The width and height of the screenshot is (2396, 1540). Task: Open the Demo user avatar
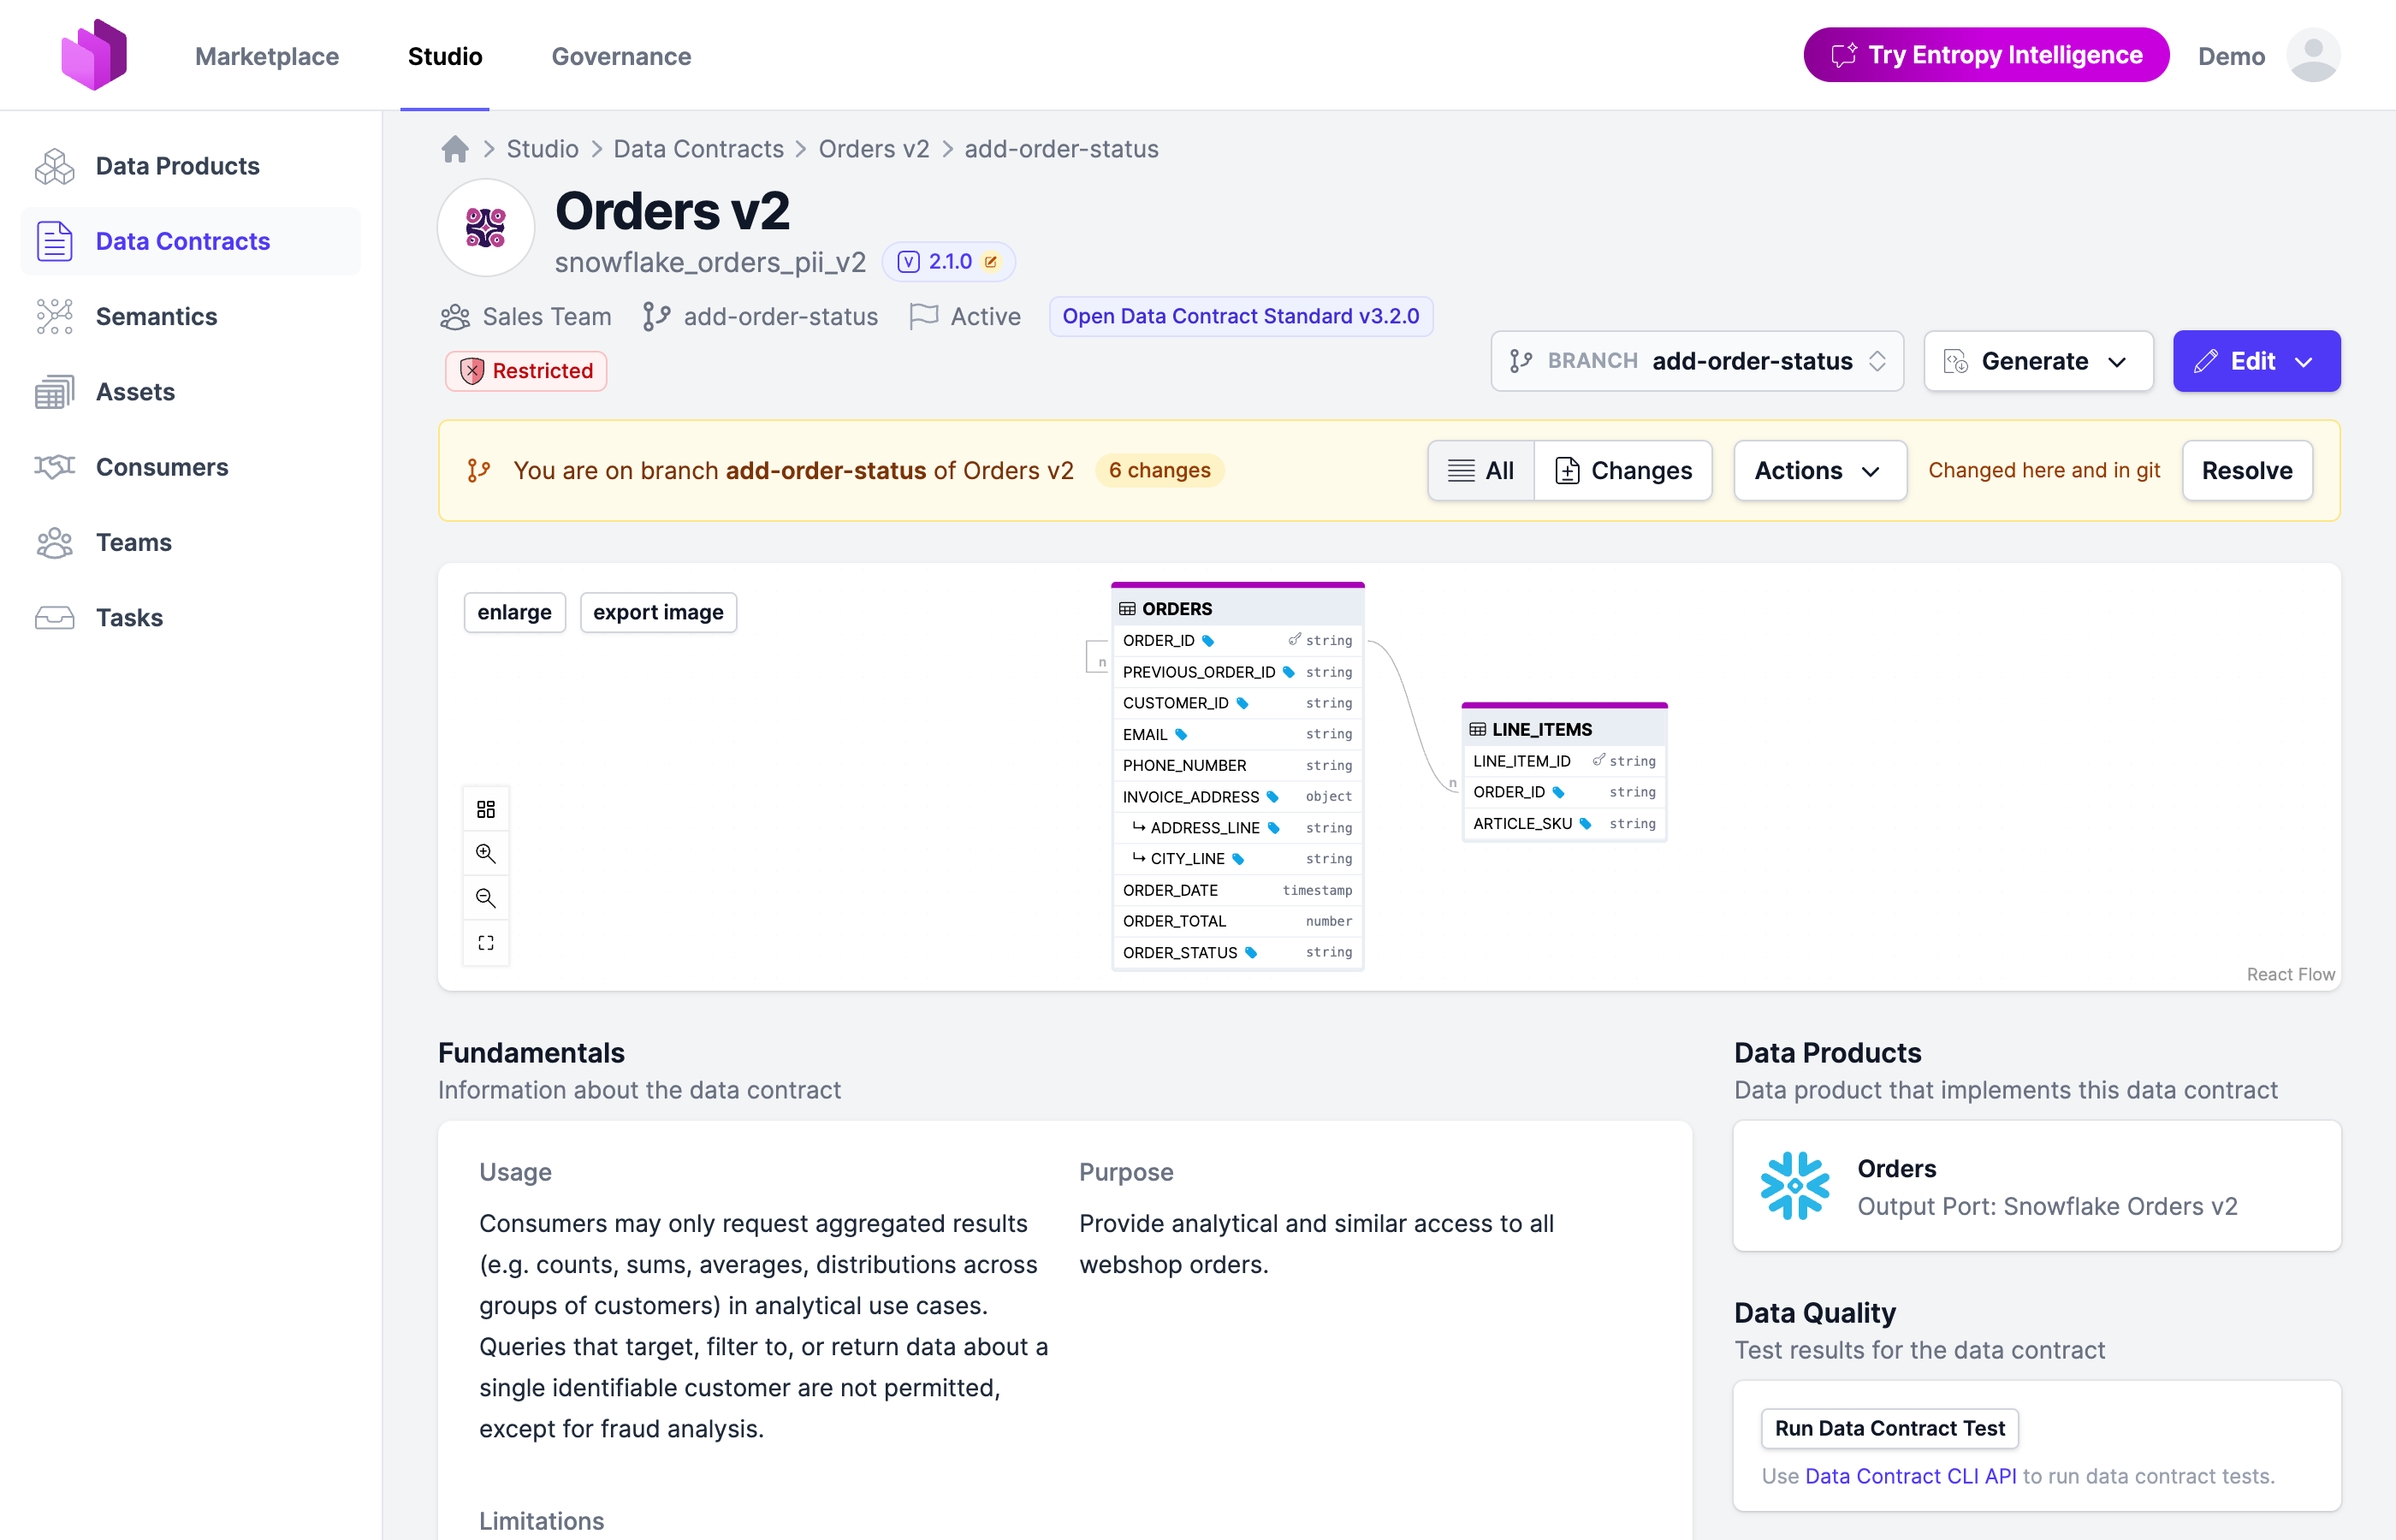coord(2312,56)
